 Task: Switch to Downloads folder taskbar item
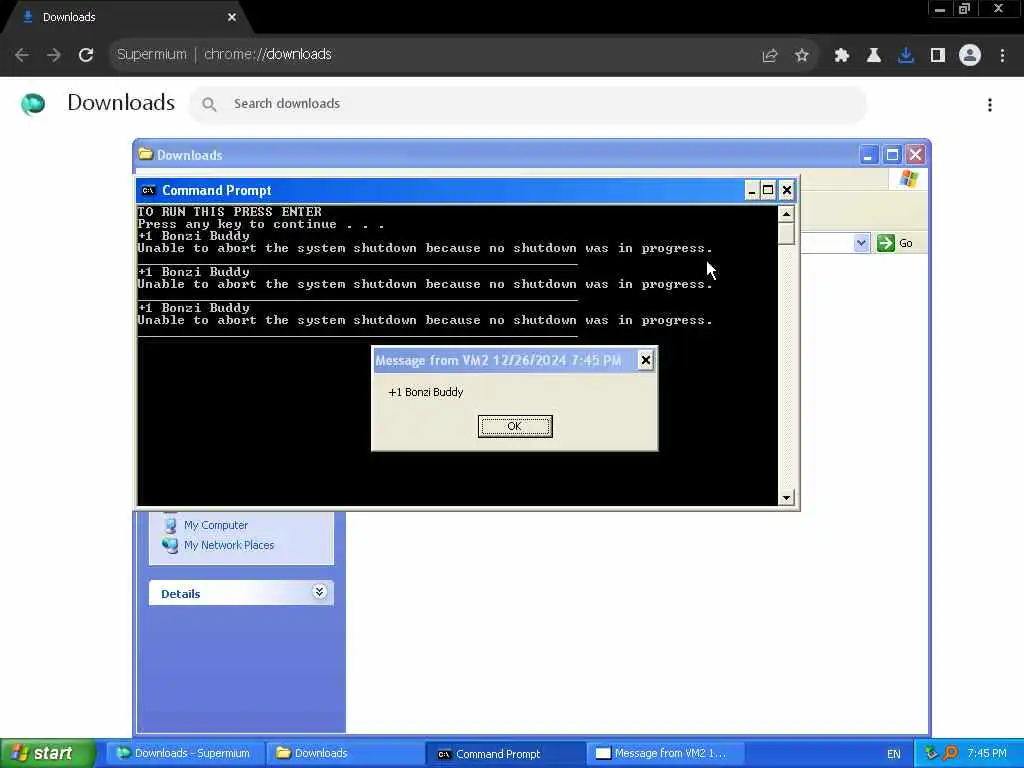tap(345, 754)
